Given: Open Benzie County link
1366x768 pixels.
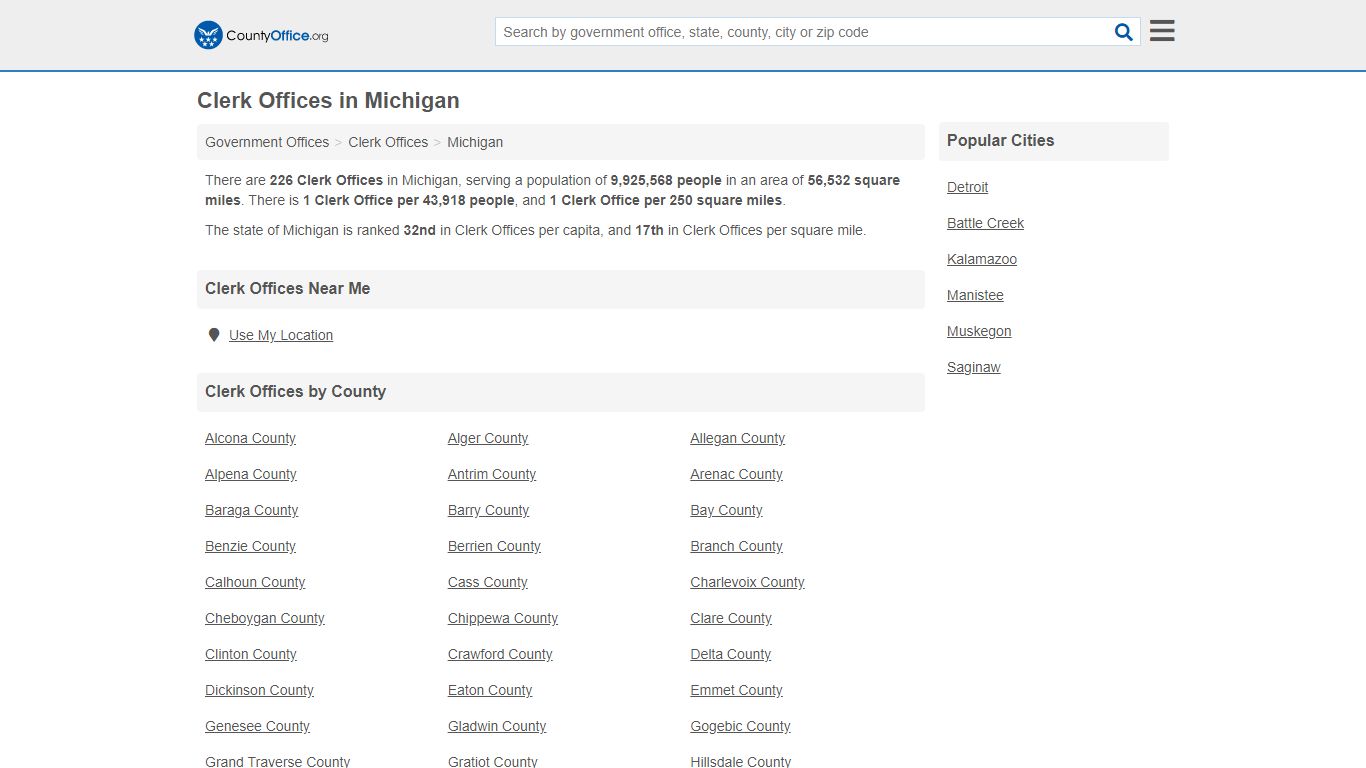Looking at the screenshot, I should [250, 546].
